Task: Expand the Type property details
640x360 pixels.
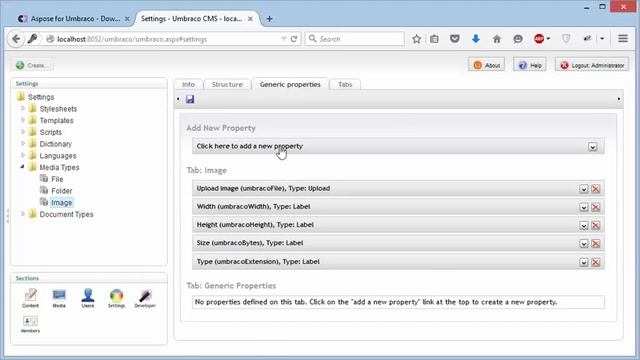Action: (x=584, y=262)
